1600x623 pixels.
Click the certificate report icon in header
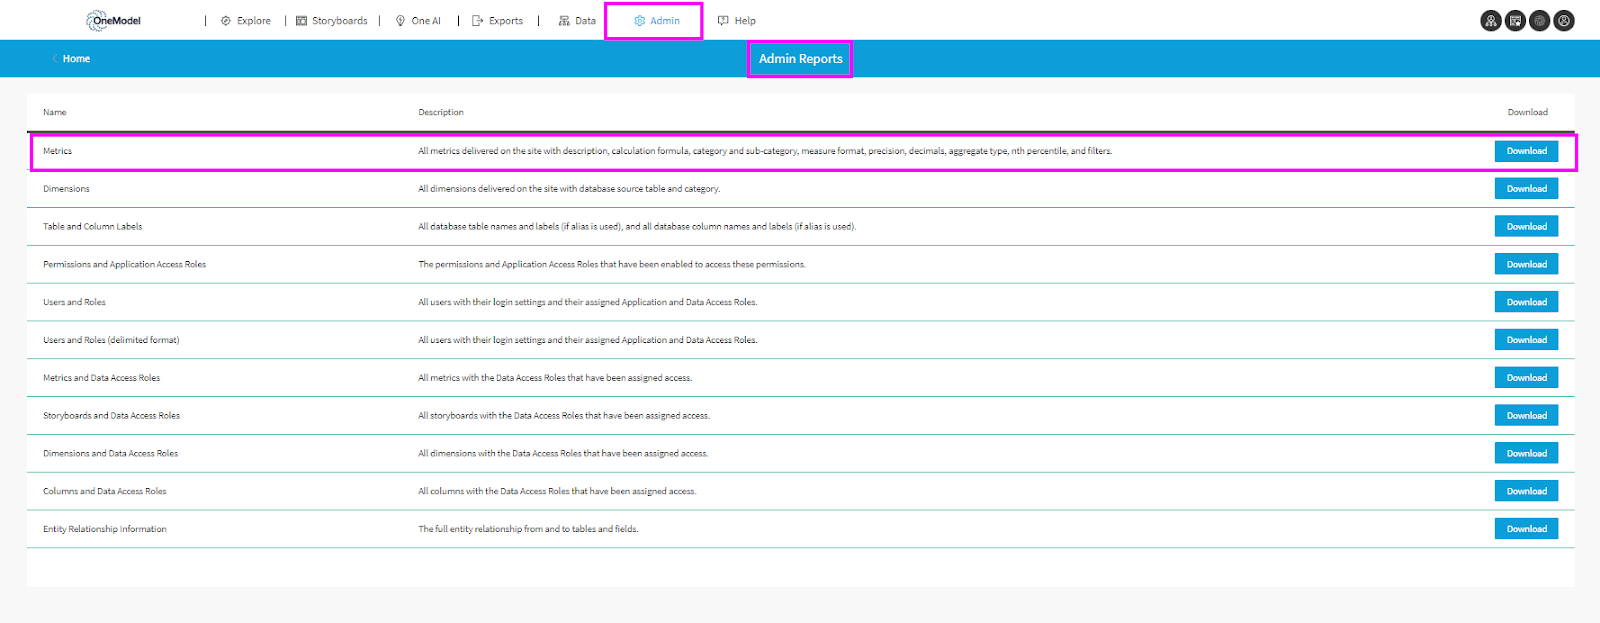click(1515, 21)
